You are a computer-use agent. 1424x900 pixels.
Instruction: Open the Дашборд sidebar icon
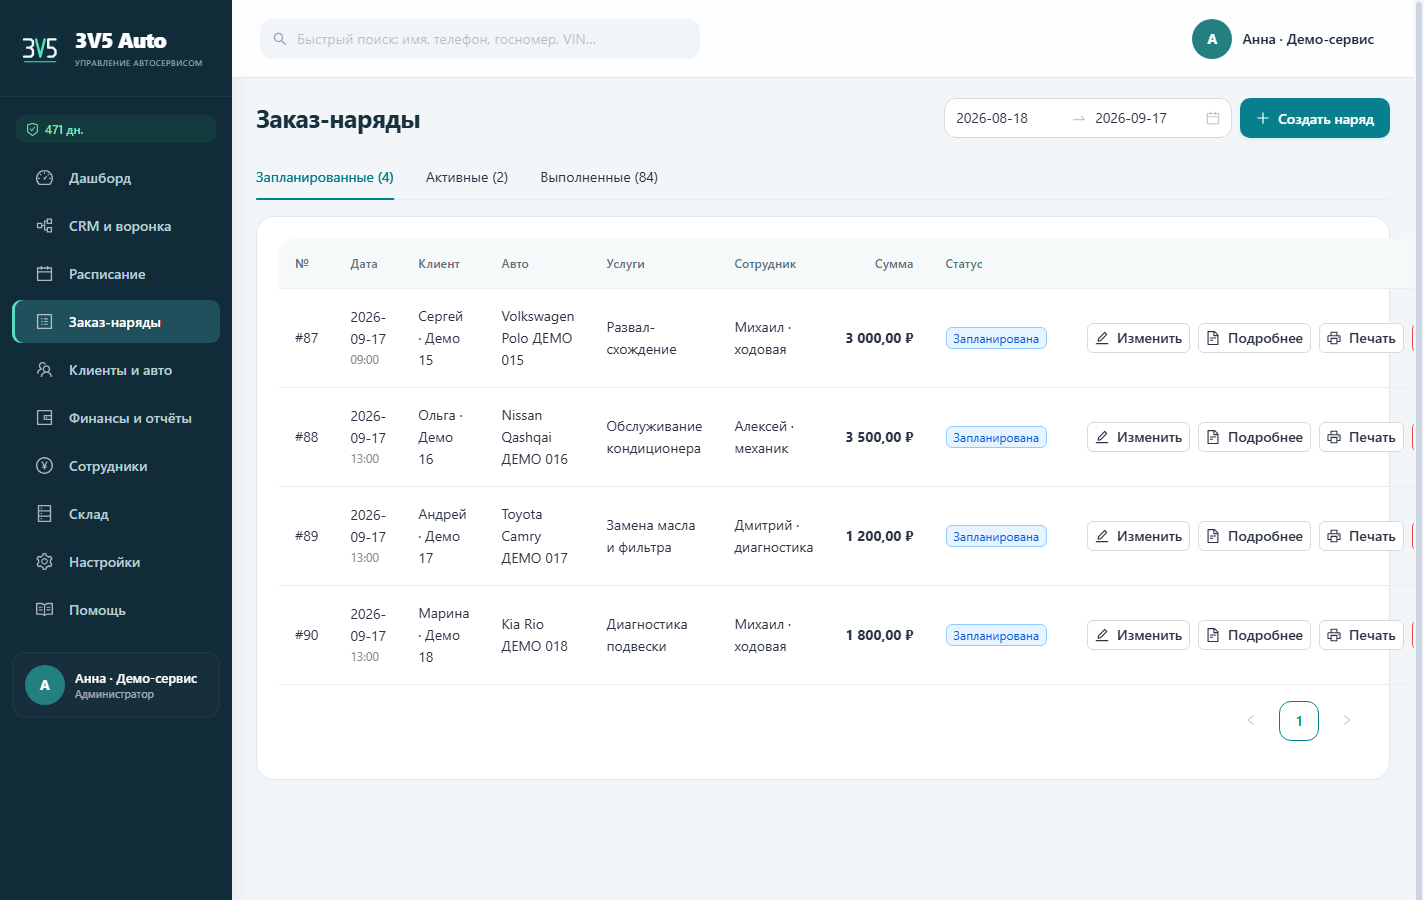pyautogui.click(x=44, y=178)
